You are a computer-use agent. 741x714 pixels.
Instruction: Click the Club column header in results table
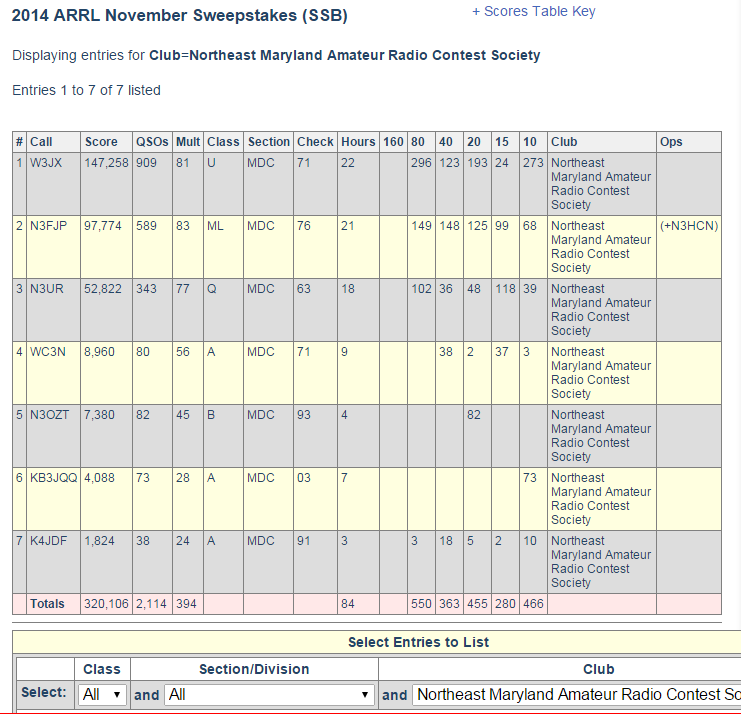point(564,142)
